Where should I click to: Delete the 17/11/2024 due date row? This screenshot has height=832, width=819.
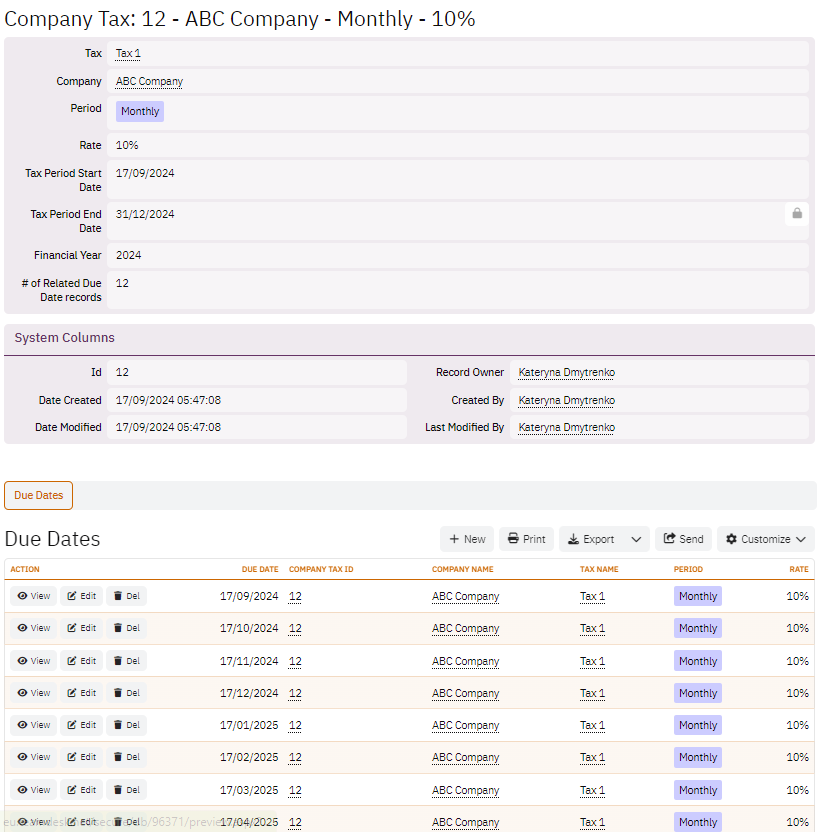126,660
